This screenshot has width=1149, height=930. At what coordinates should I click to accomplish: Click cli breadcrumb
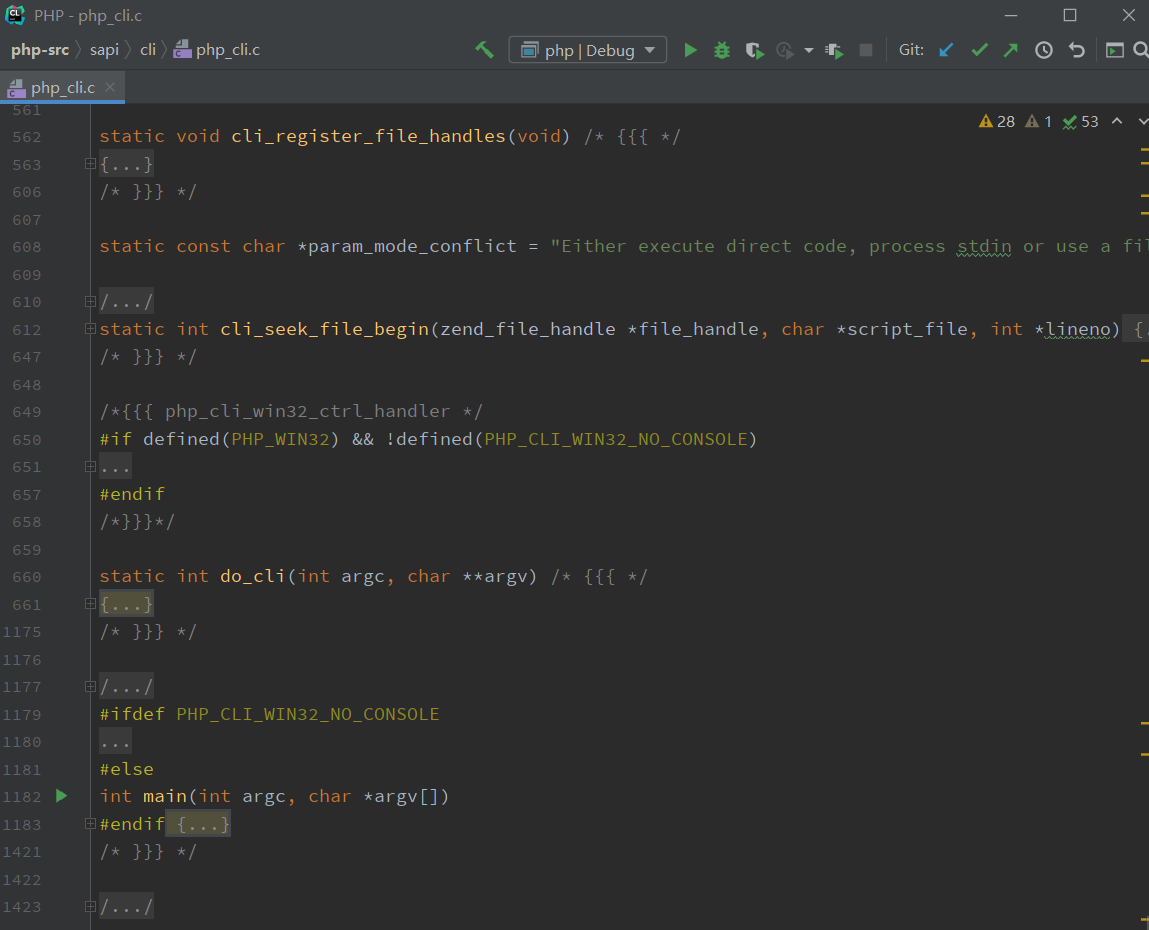148,50
